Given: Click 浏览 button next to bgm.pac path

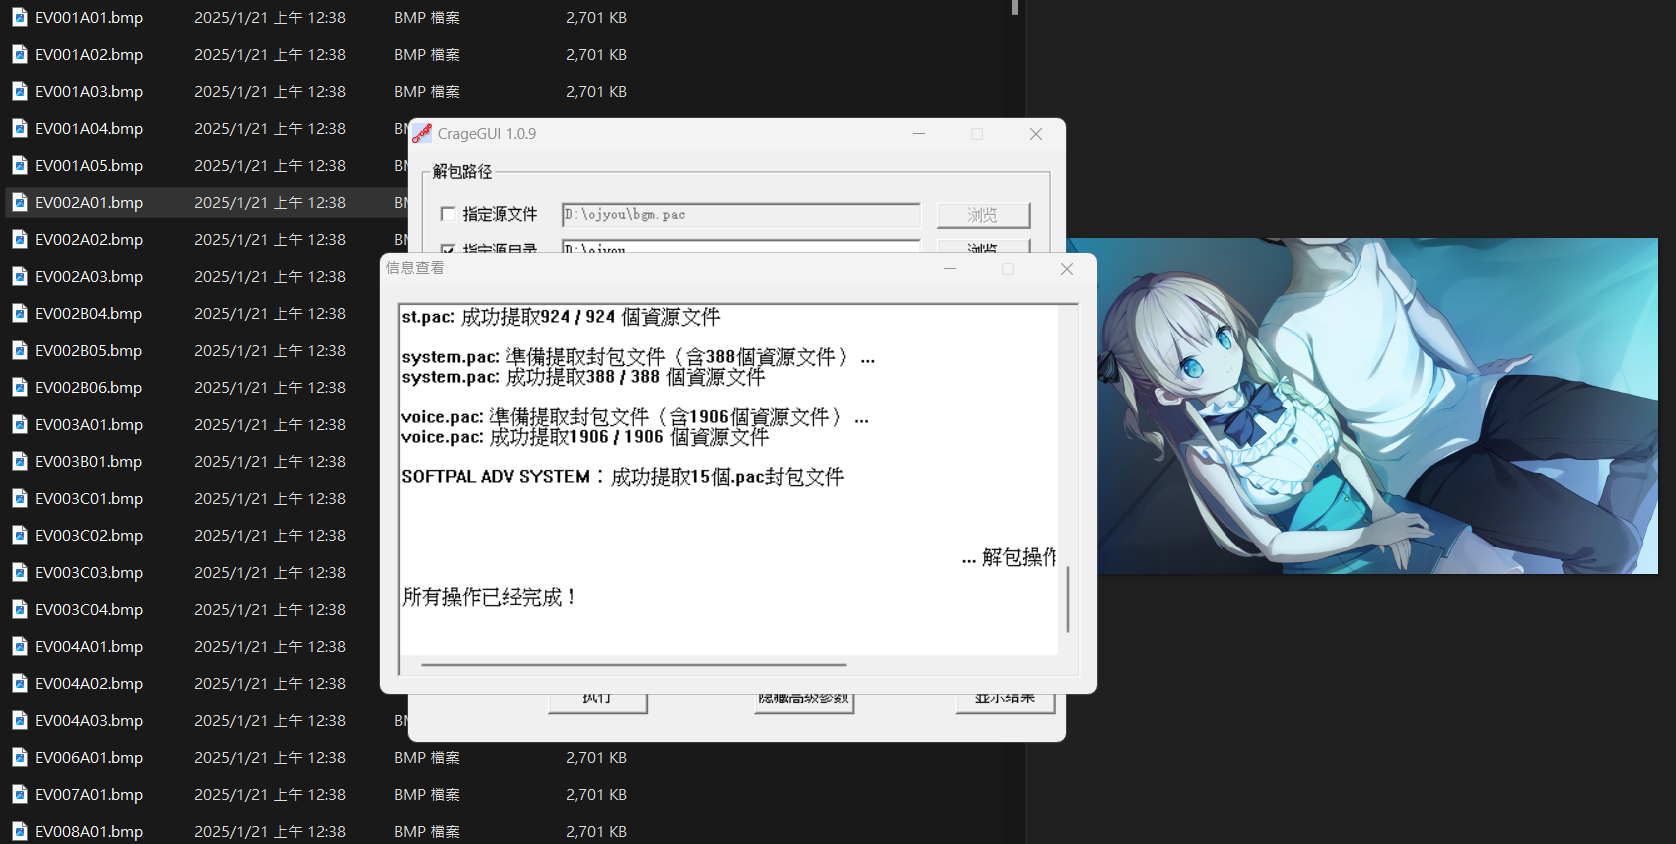Looking at the screenshot, I should [x=982, y=215].
